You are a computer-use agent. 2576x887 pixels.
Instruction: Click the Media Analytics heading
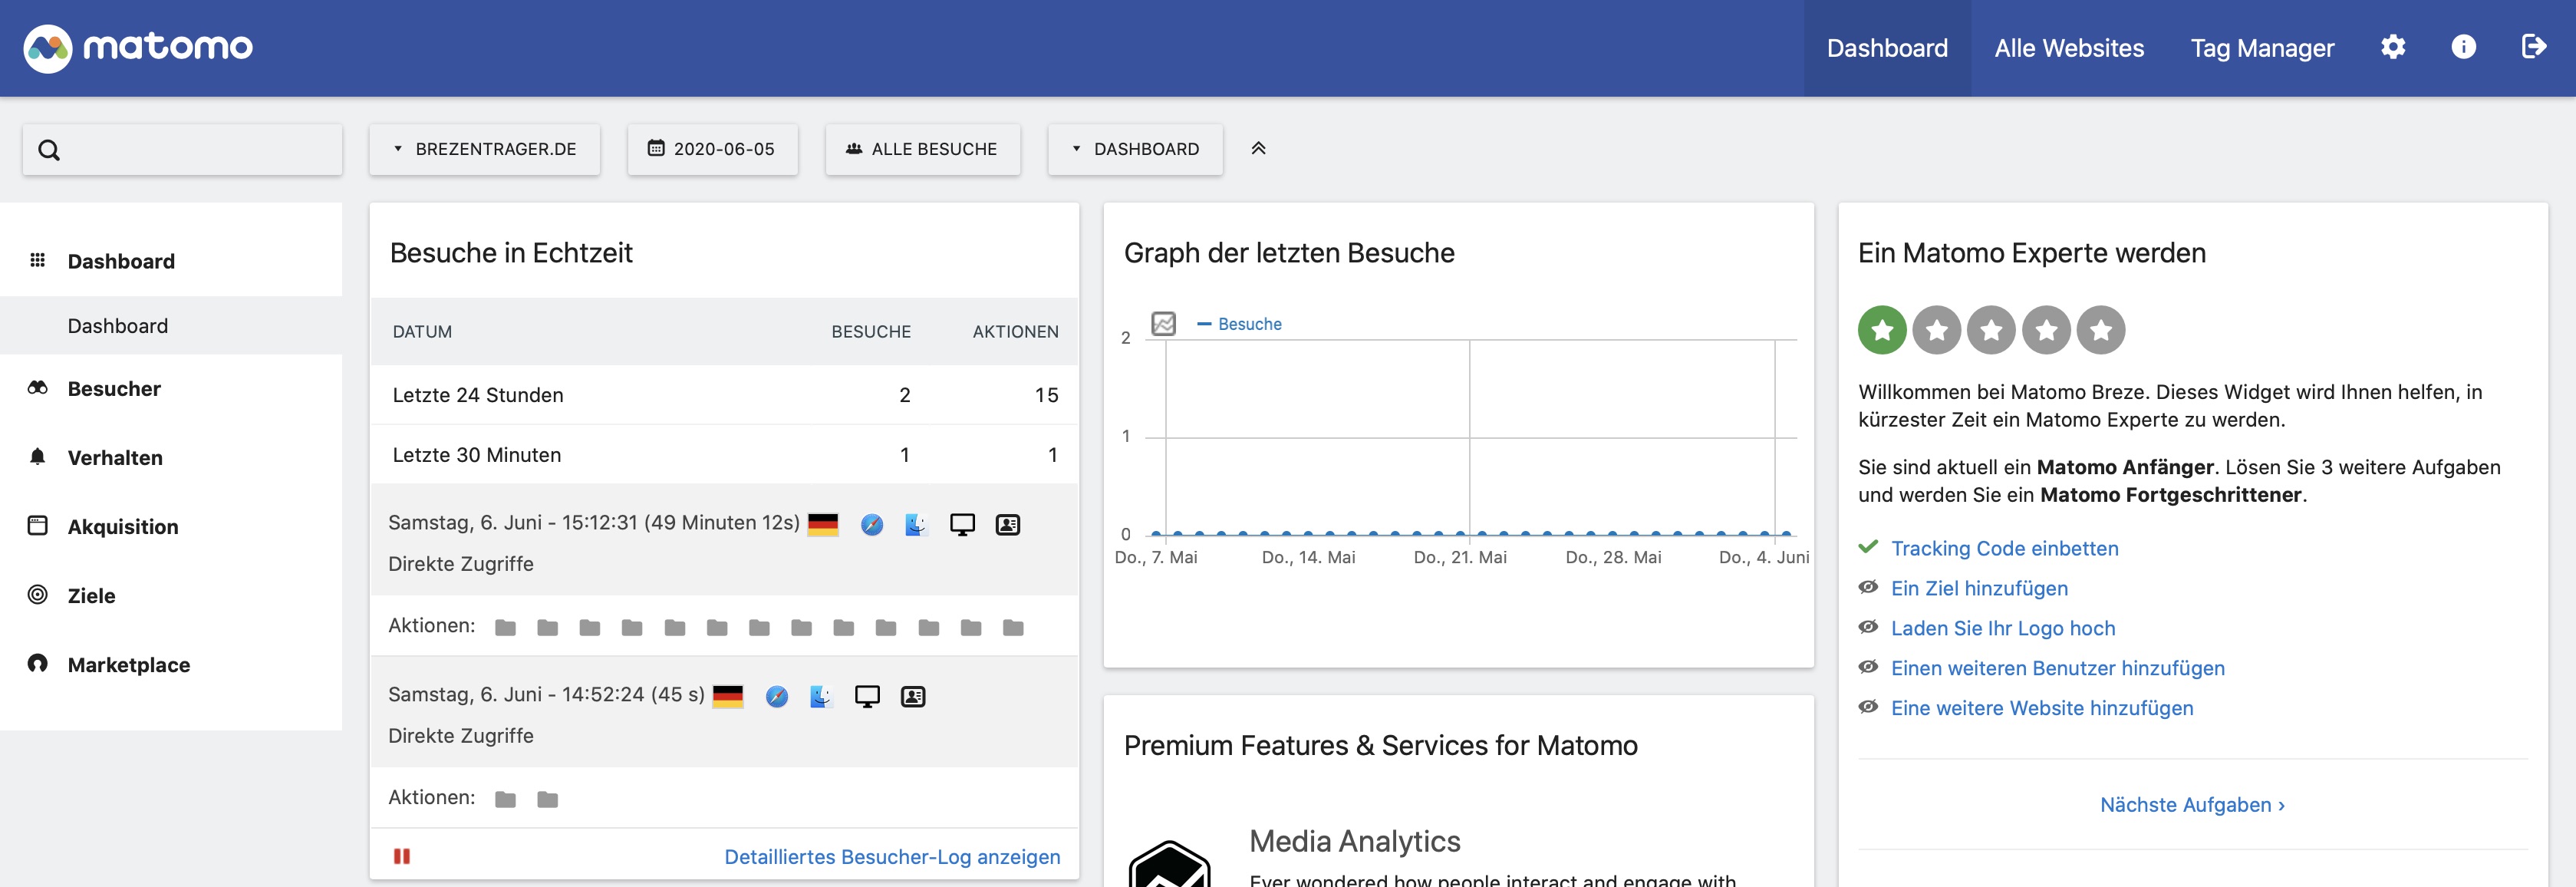(1354, 841)
